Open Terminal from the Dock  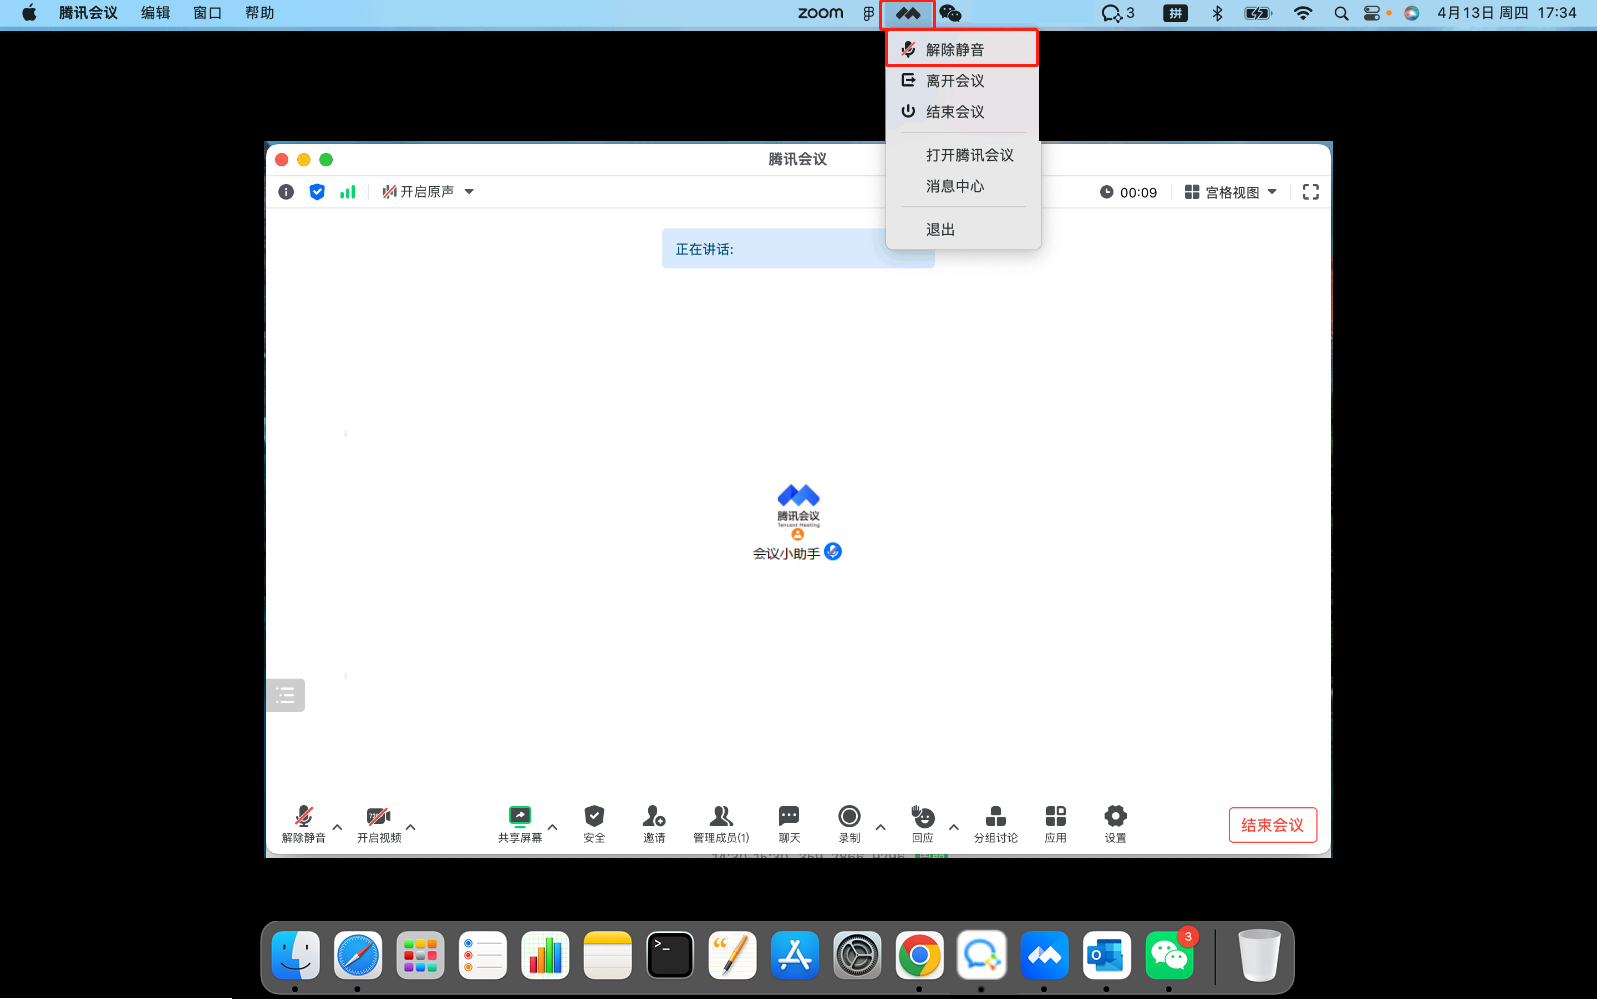670,956
